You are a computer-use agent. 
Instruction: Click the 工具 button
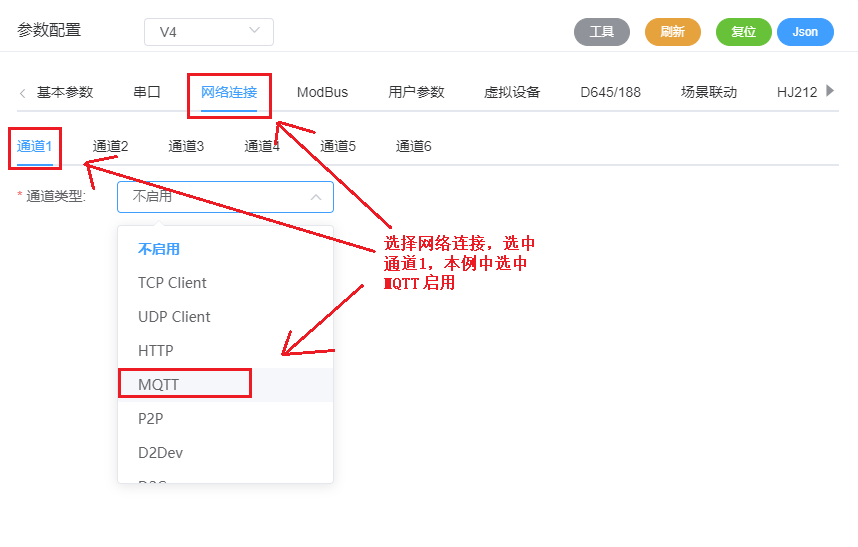click(x=601, y=32)
